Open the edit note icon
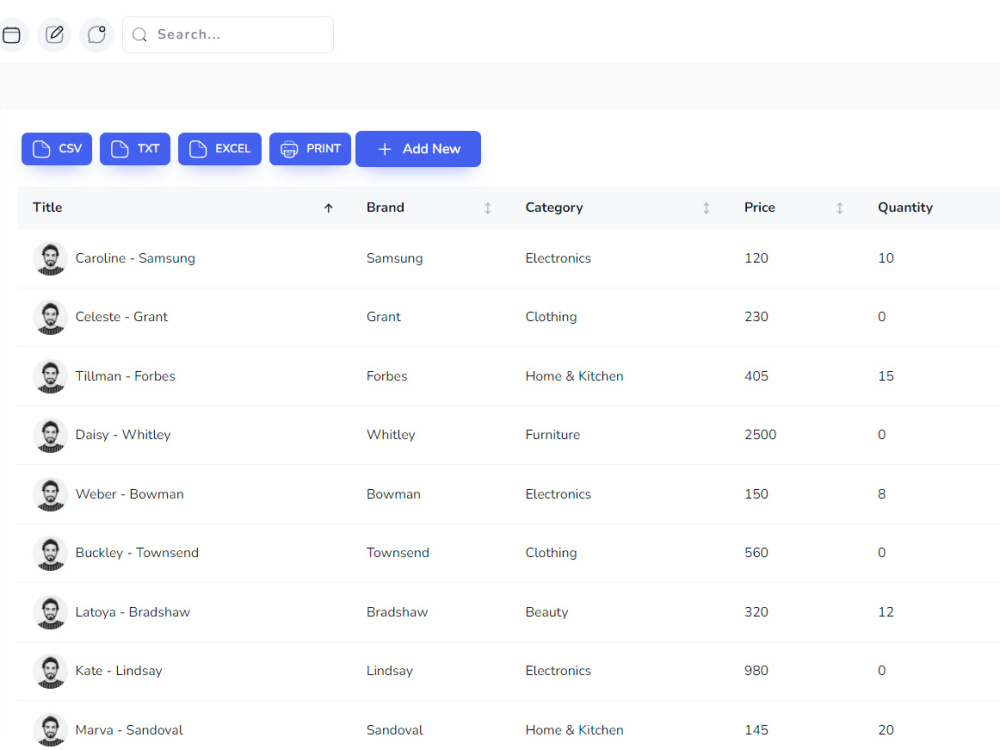 54,34
